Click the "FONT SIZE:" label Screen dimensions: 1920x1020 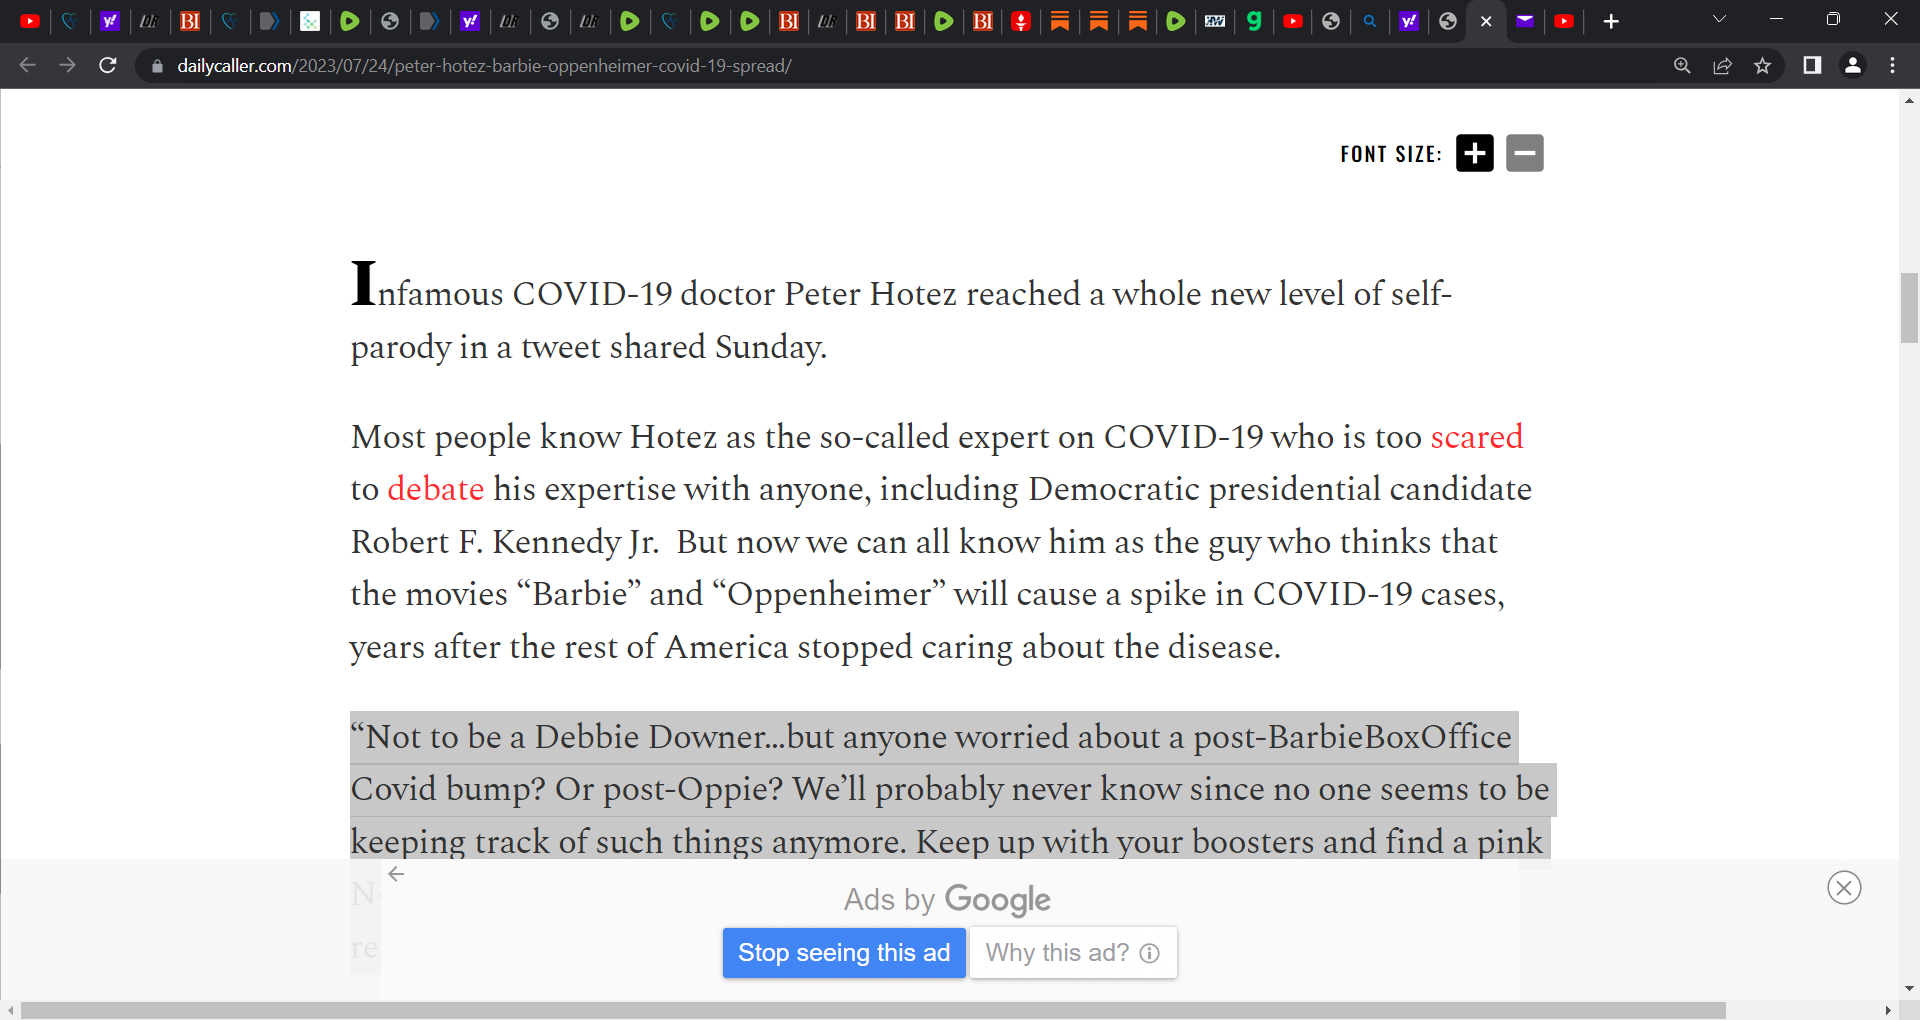(x=1391, y=154)
